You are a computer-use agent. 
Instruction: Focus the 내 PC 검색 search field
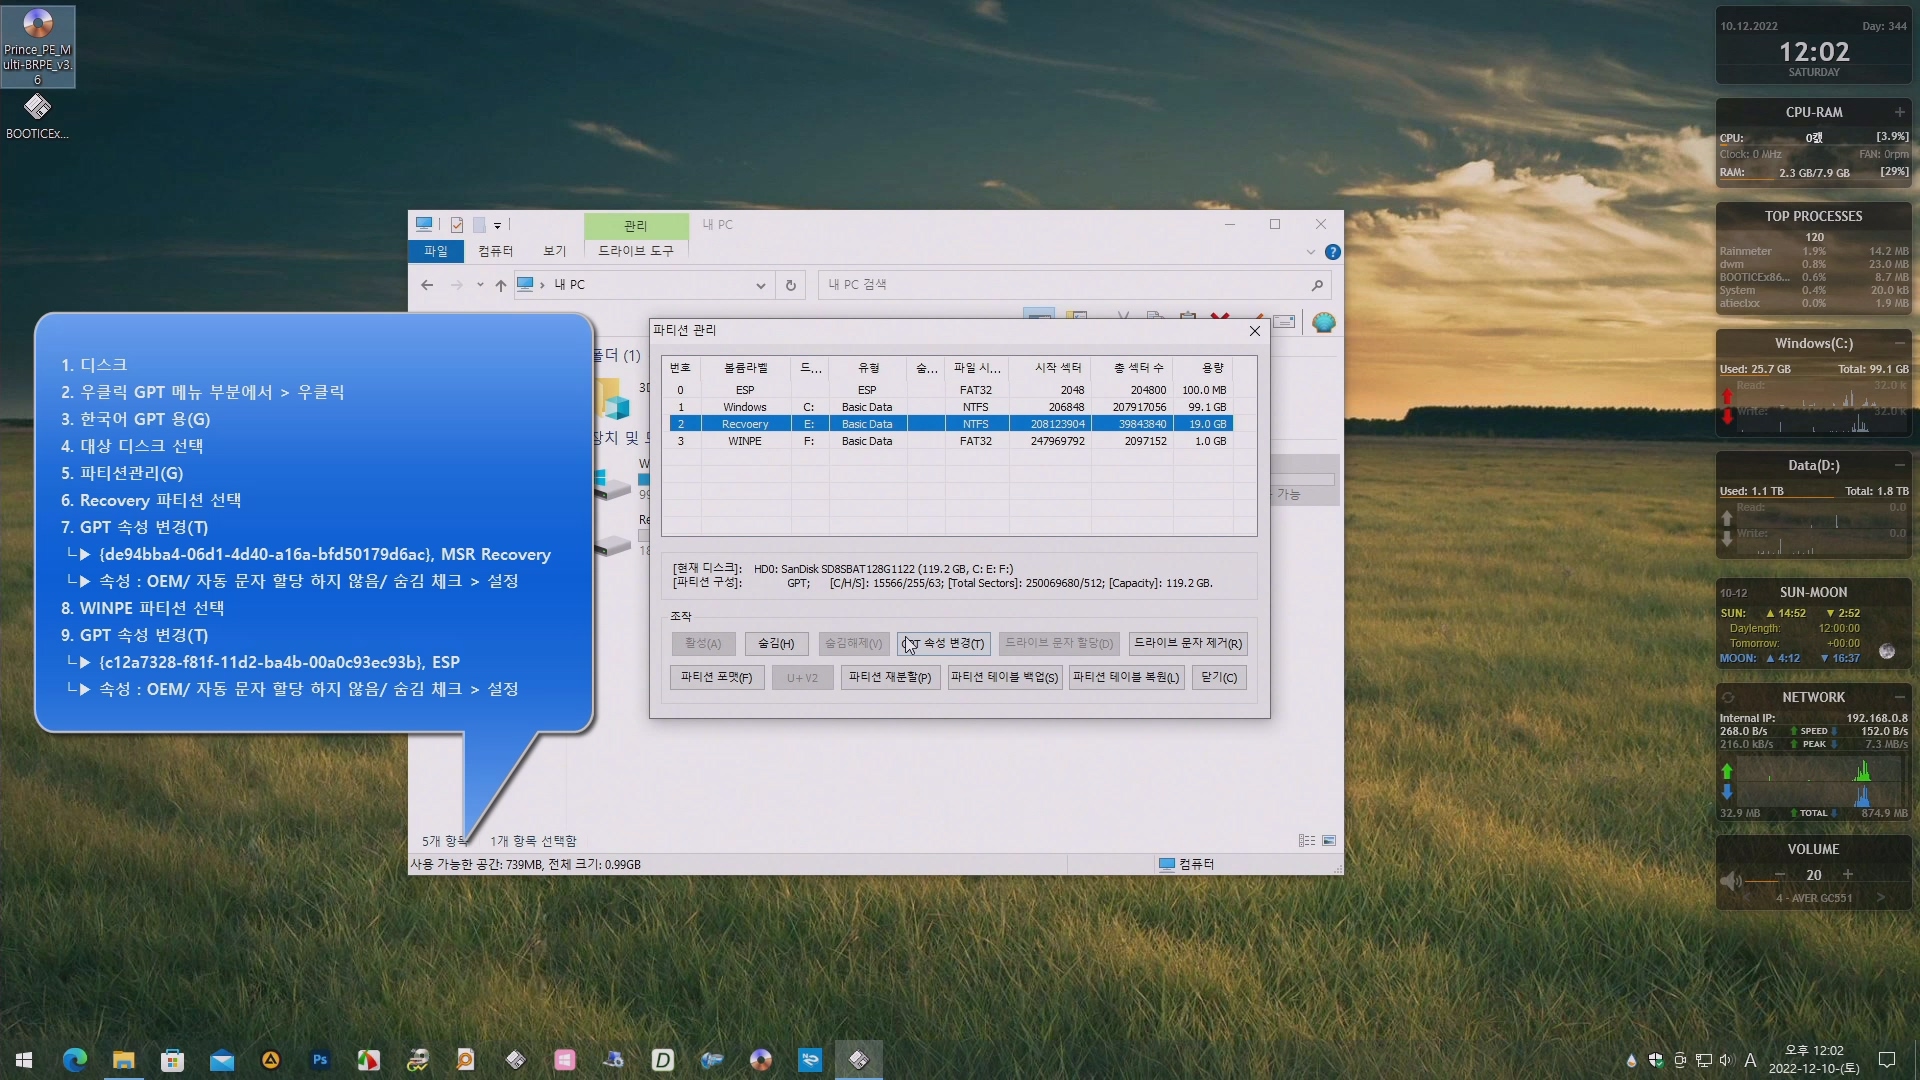pyautogui.click(x=1074, y=285)
